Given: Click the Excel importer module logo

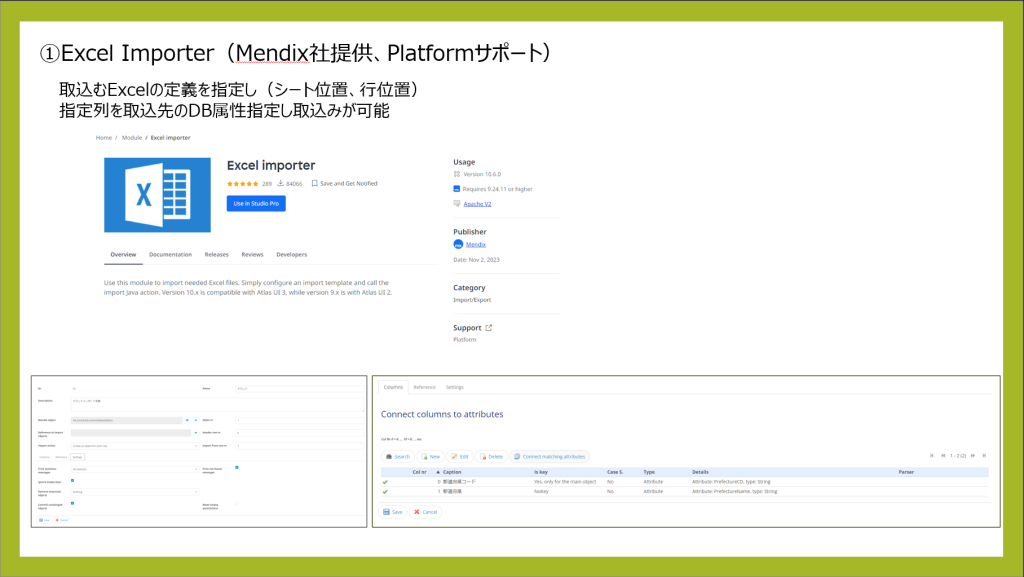Looking at the screenshot, I should [x=157, y=194].
